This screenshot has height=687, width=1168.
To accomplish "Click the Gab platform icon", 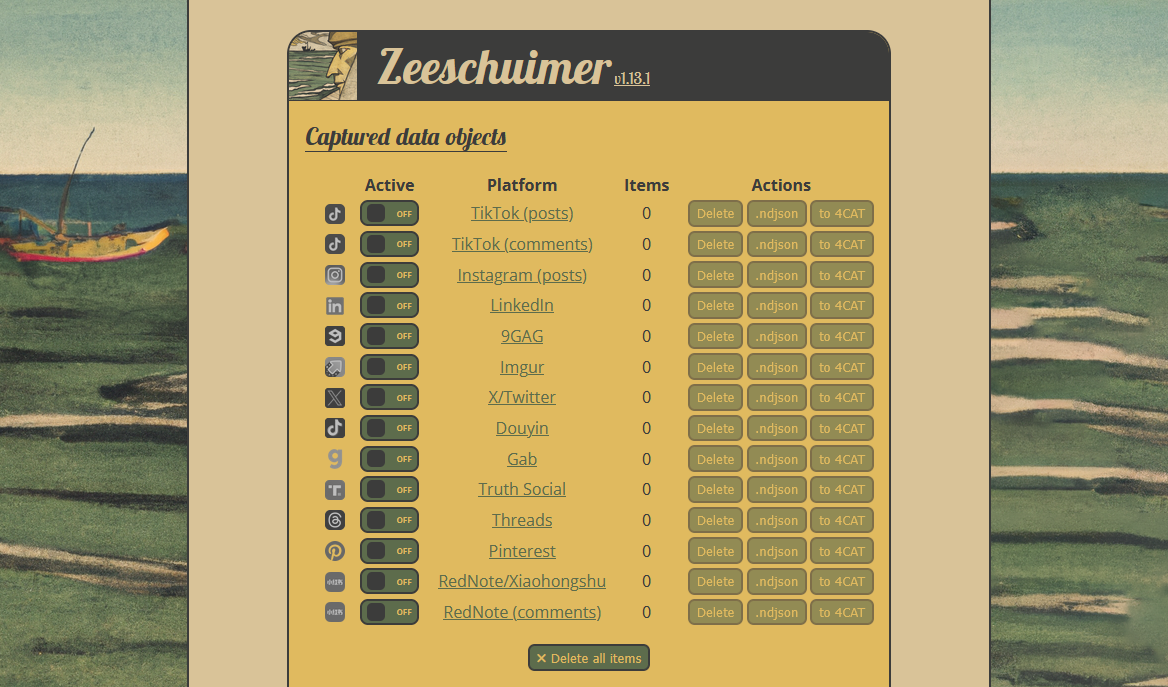I will pyautogui.click(x=335, y=459).
